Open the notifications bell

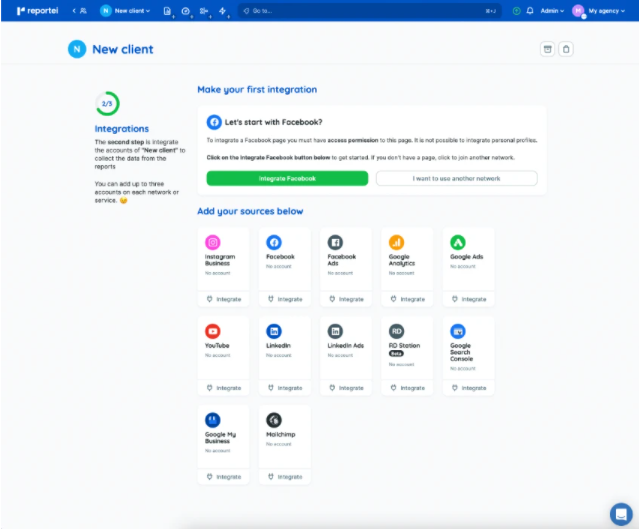pos(530,11)
